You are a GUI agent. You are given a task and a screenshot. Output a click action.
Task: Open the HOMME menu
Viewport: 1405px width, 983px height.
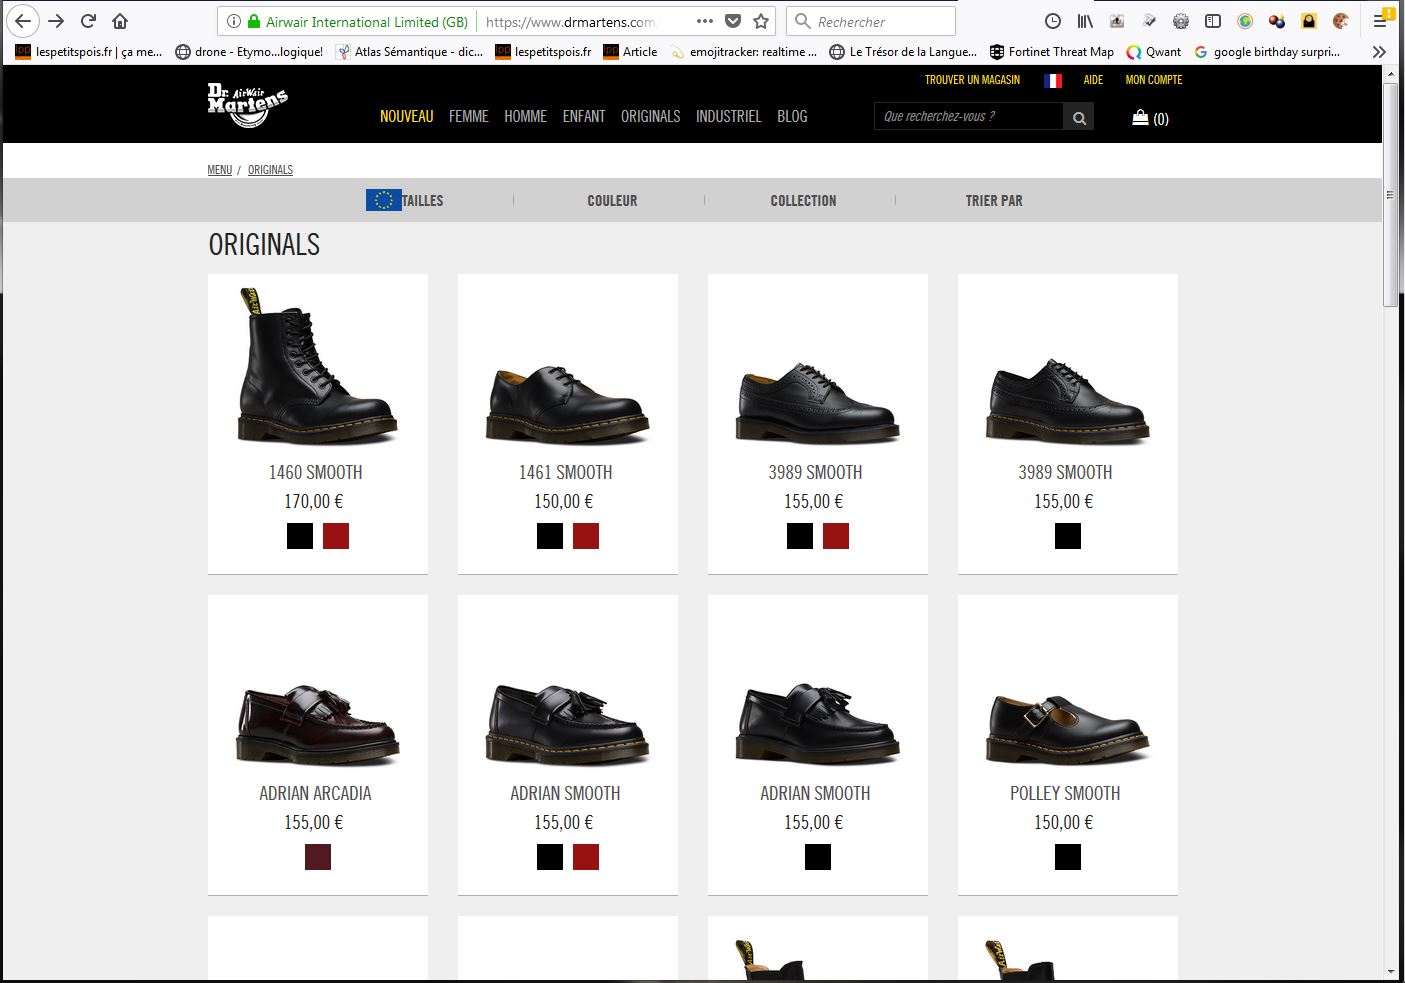[526, 117]
